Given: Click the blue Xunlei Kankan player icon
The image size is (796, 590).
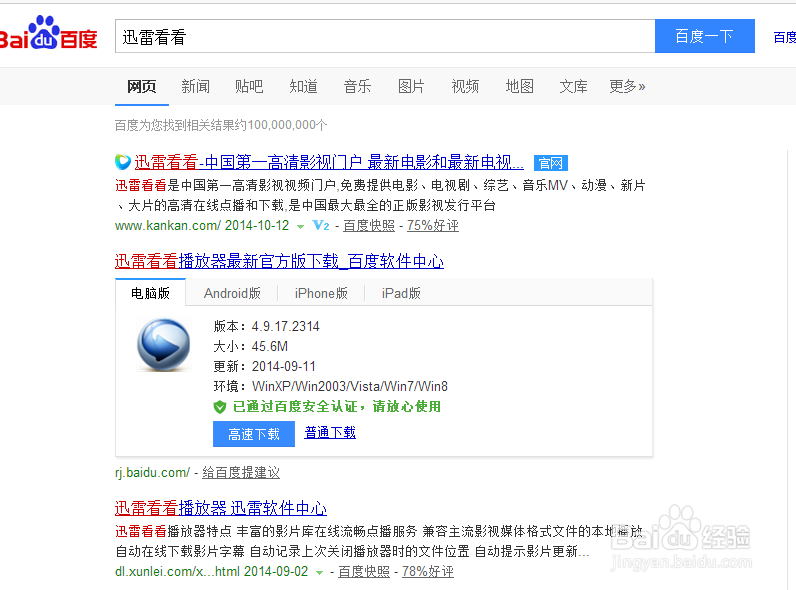Looking at the screenshot, I should point(163,345).
